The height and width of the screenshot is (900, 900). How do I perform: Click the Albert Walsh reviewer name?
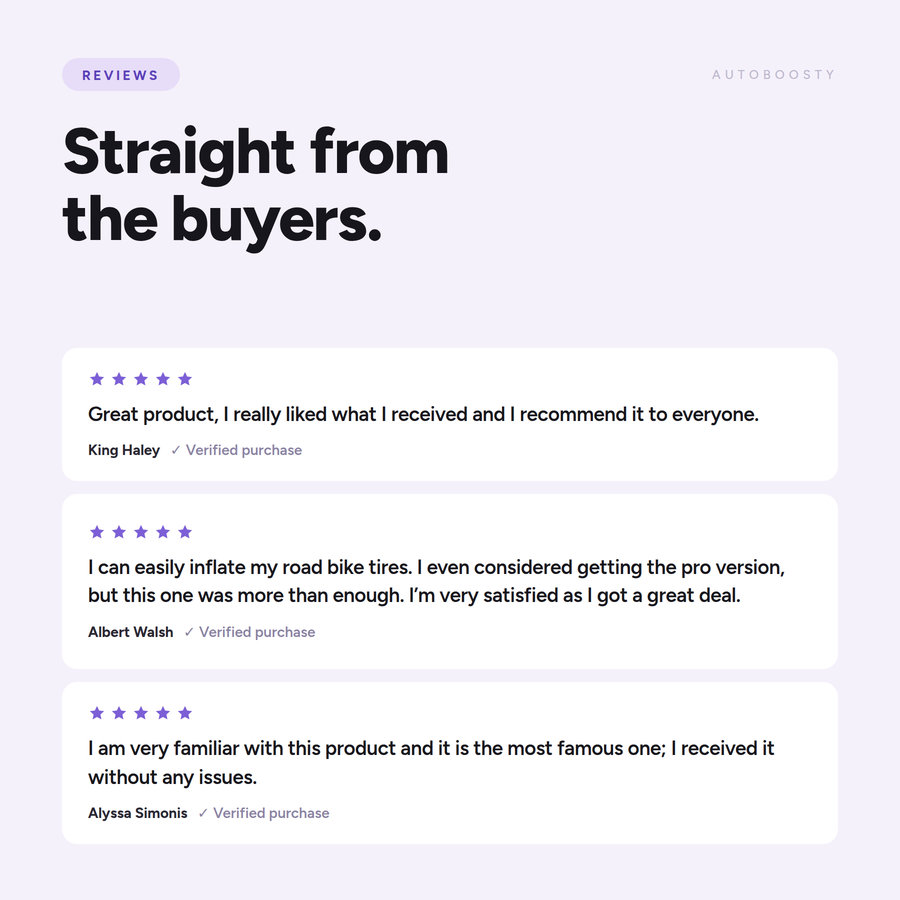pos(131,632)
